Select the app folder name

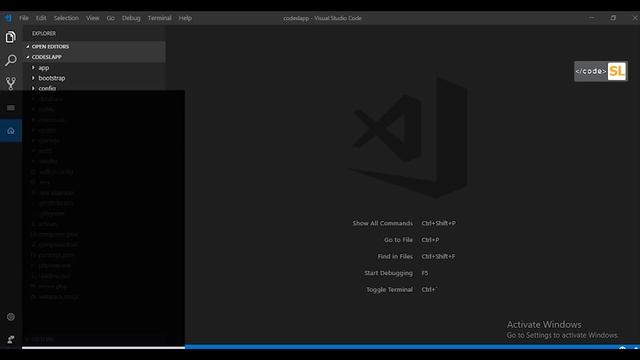pyautogui.click(x=44, y=68)
